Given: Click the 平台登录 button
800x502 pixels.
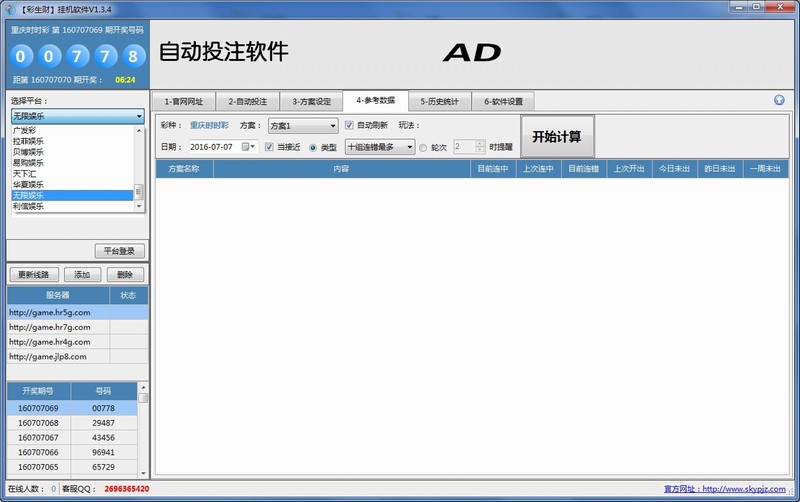Looking at the screenshot, I should tap(120, 251).
